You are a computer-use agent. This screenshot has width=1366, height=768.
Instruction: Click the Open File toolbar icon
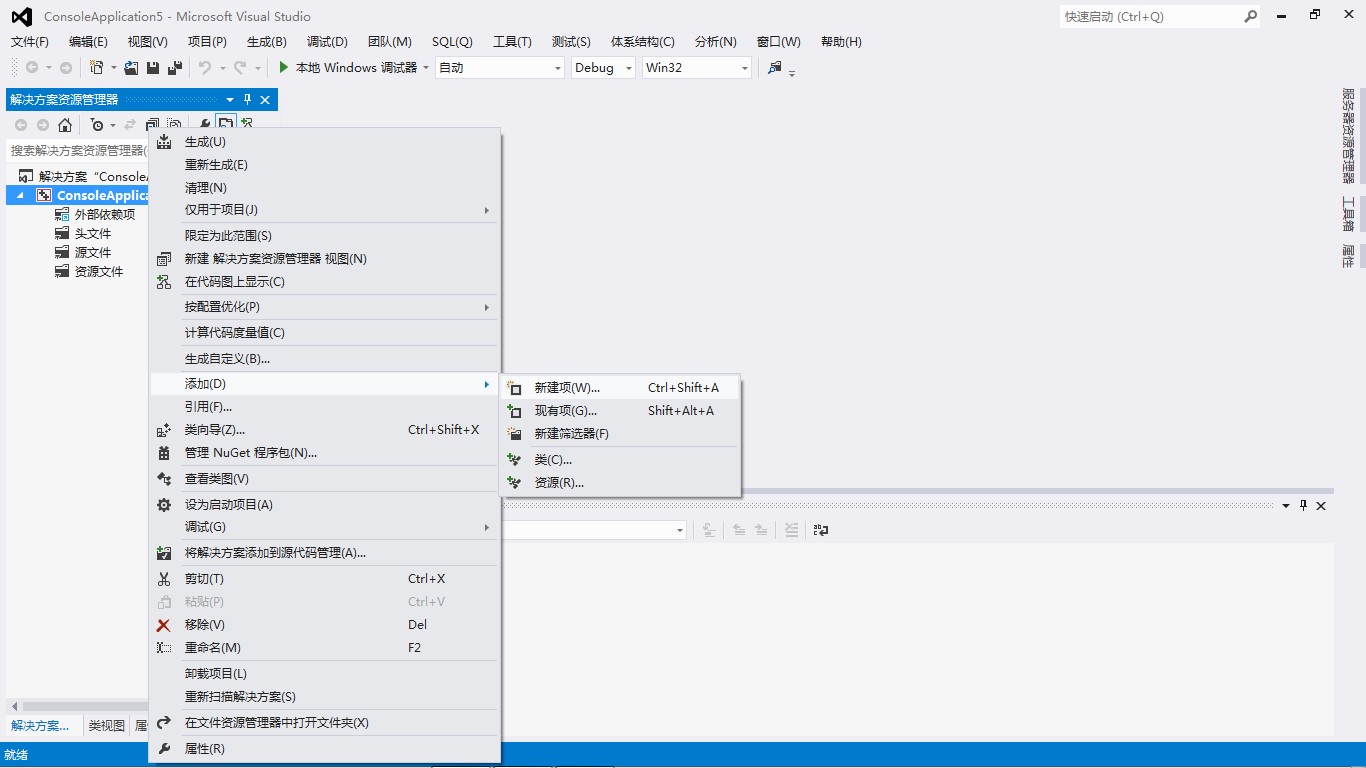131,67
